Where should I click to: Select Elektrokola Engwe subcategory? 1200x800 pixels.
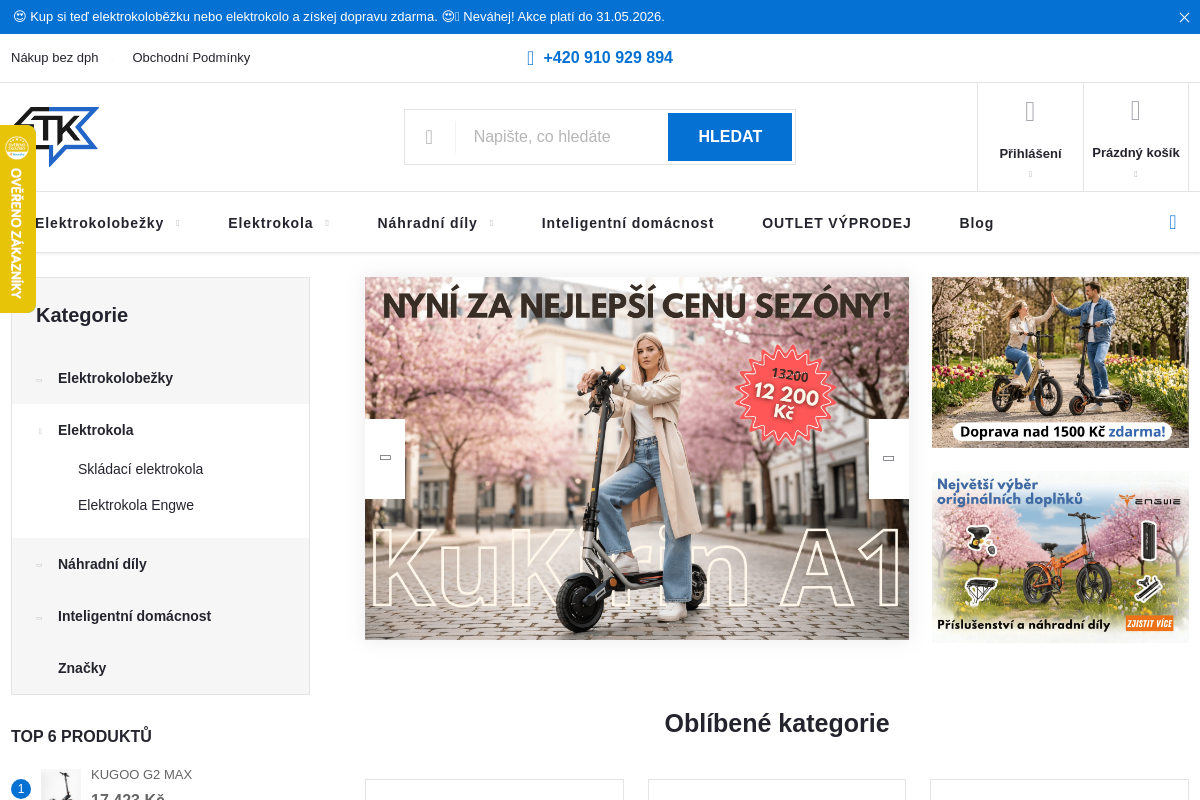pyautogui.click(x=136, y=505)
